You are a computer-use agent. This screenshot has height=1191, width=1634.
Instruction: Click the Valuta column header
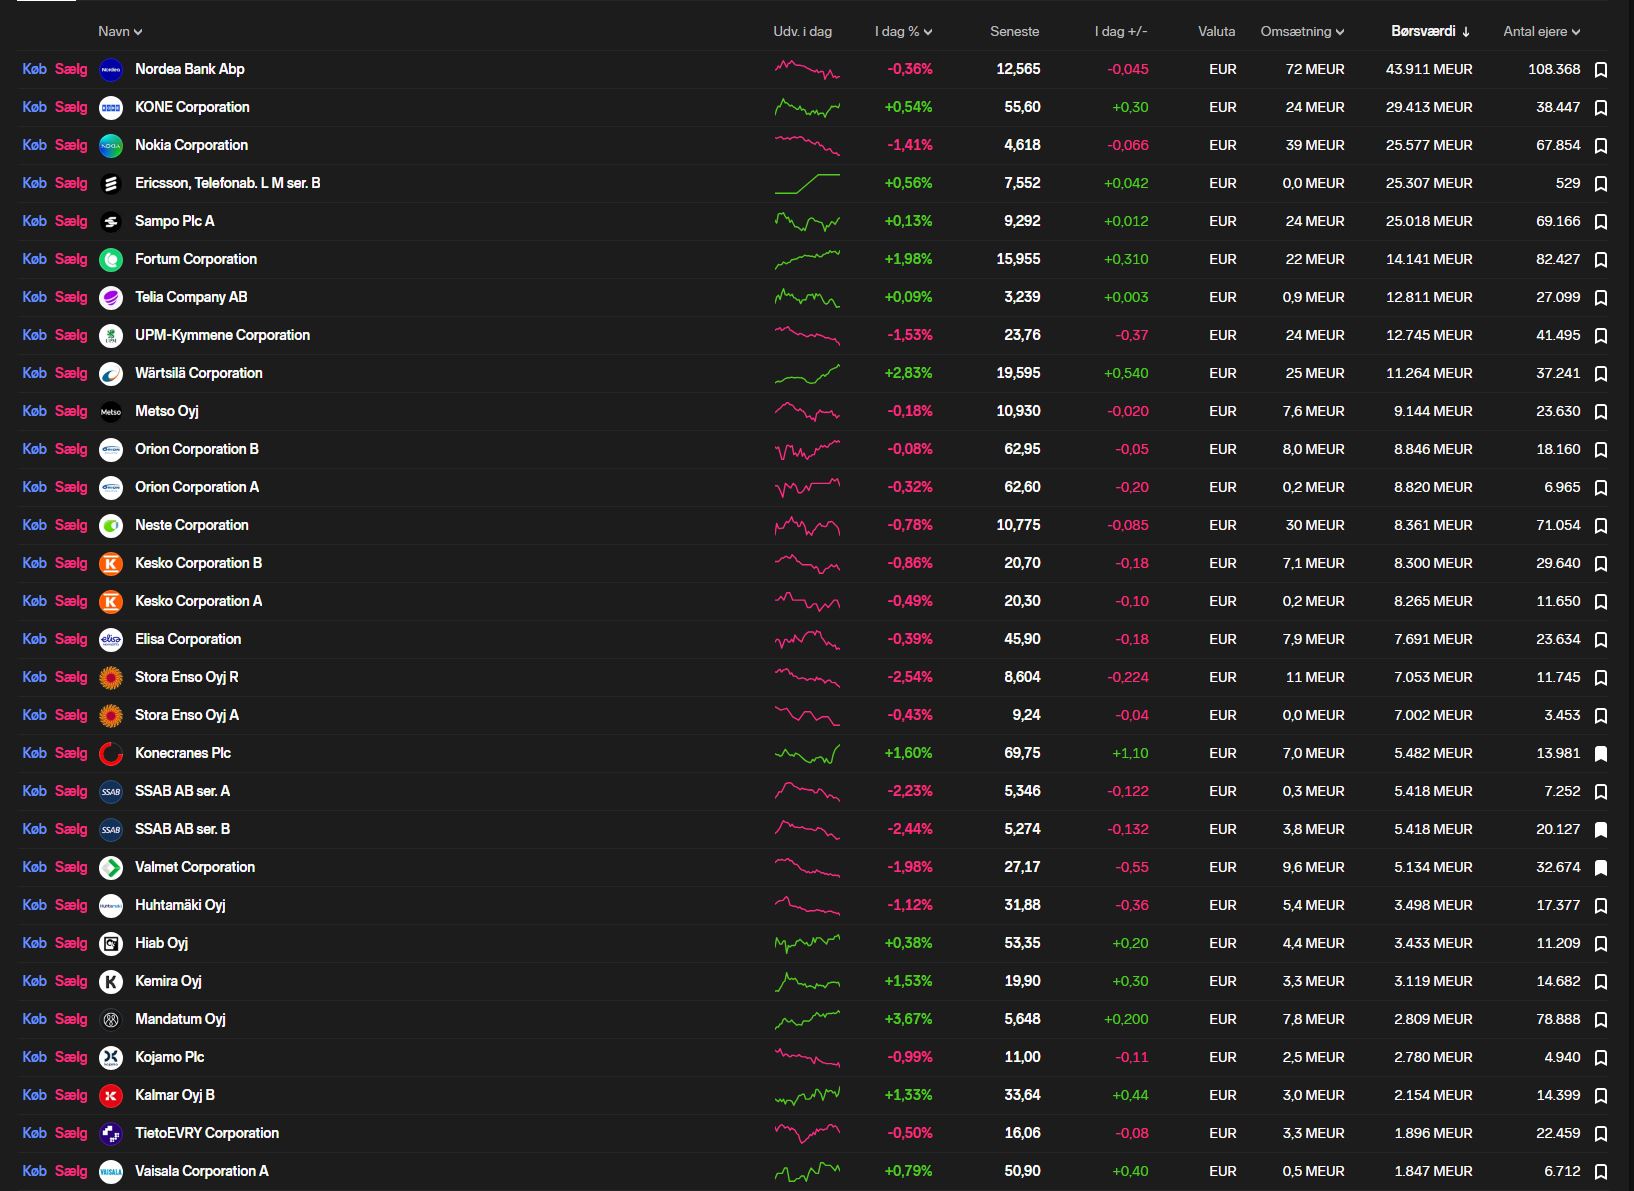click(1217, 32)
